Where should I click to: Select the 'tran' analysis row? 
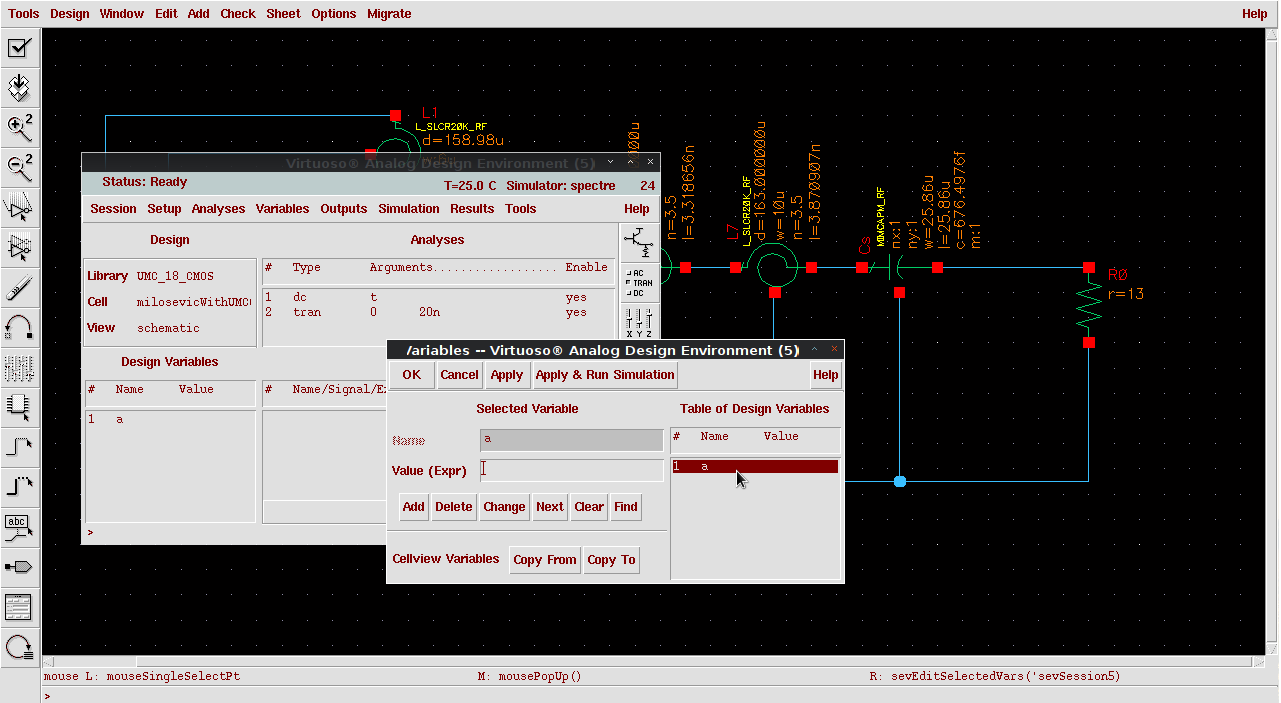click(438, 313)
